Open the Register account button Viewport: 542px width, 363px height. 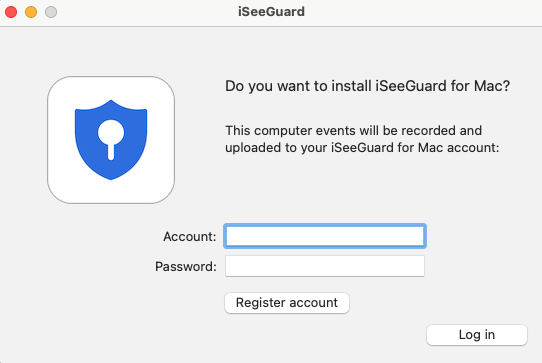(287, 303)
